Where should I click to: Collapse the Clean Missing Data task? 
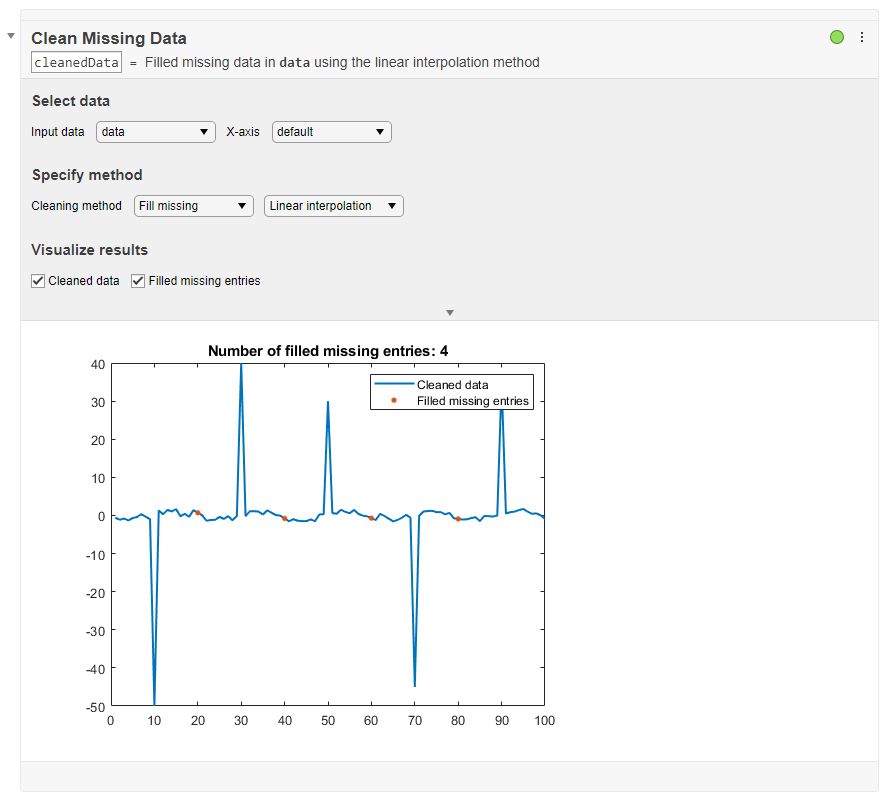tap(11, 36)
